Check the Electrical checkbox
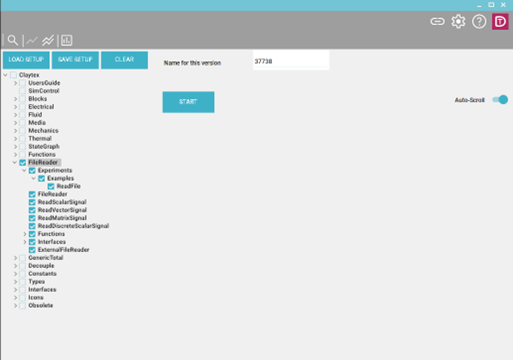513x360 pixels. coord(23,107)
